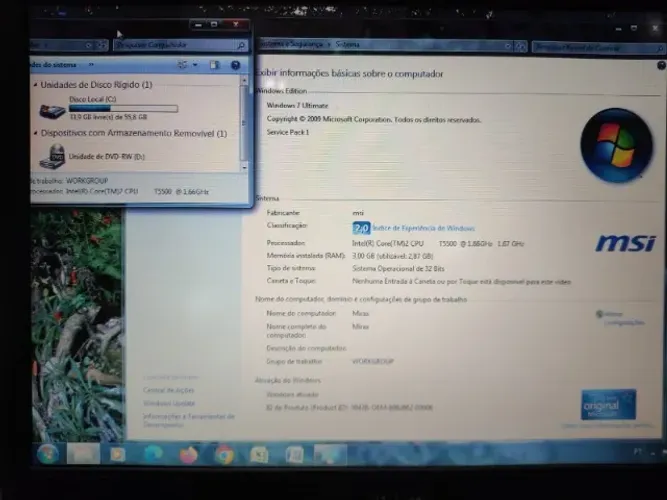Click Propriedades do sistema toolbar button
The image size is (667, 500).
(x=54, y=65)
